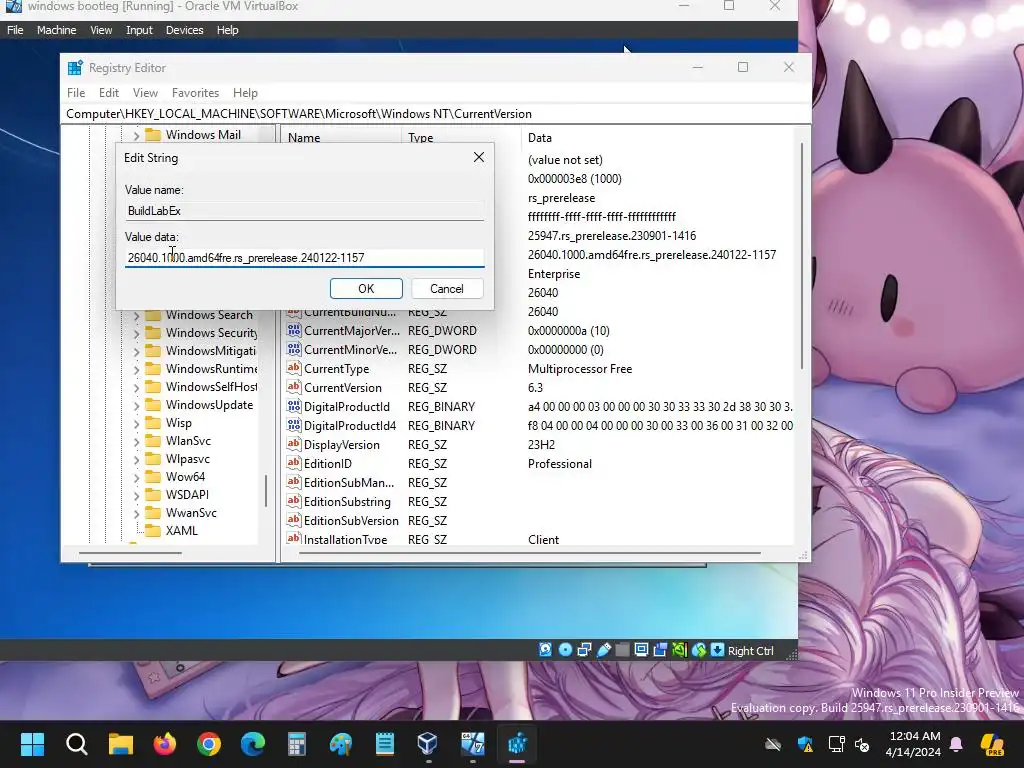Switch to VirtualBox Manager on the taskbar
The height and width of the screenshot is (768, 1024).
[x=428, y=744]
